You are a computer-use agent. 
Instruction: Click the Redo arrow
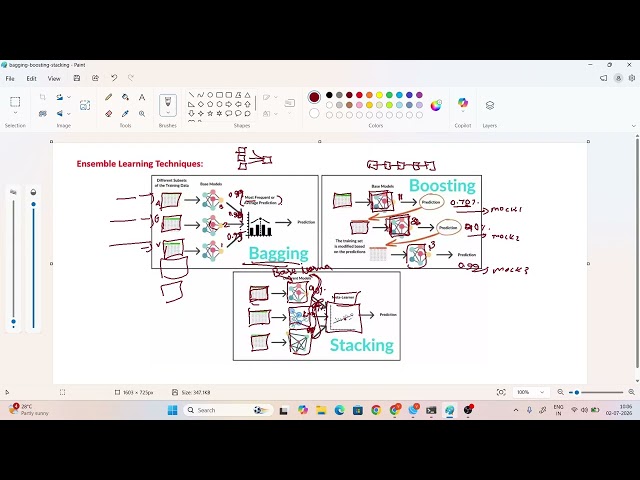tap(131, 78)
